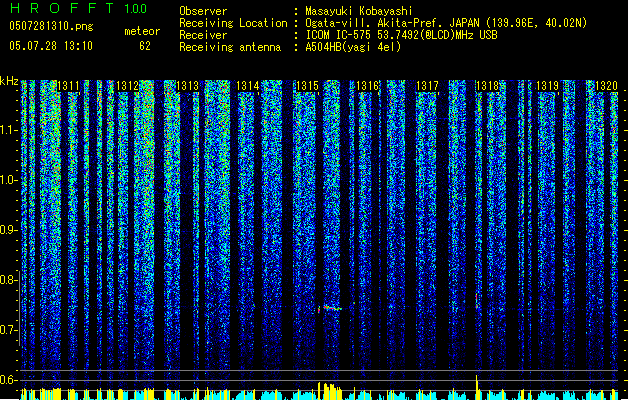Click the 0.6 kHz frequency tick label
Screen dimensions: 629x400
point(8,380)
